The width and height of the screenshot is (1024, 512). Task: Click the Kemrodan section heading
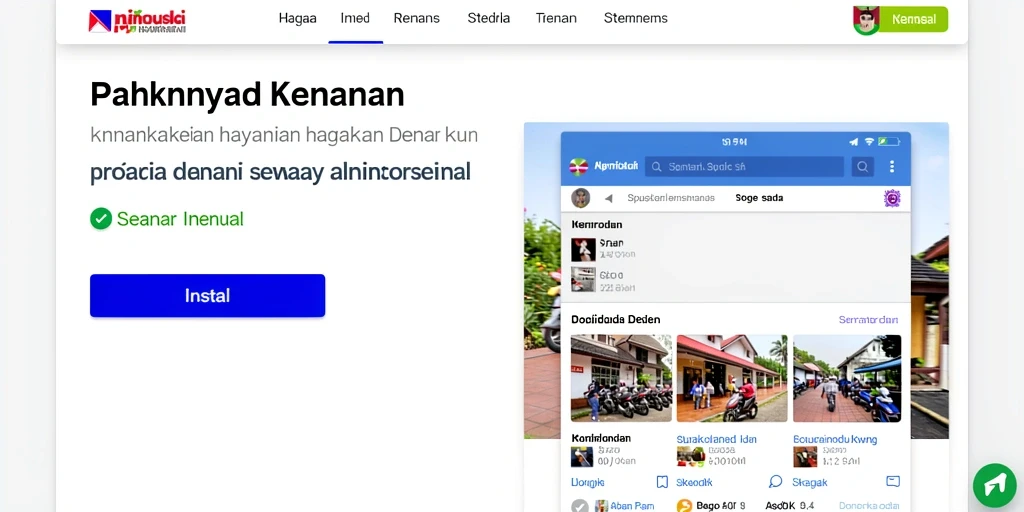tap(597, 224)
